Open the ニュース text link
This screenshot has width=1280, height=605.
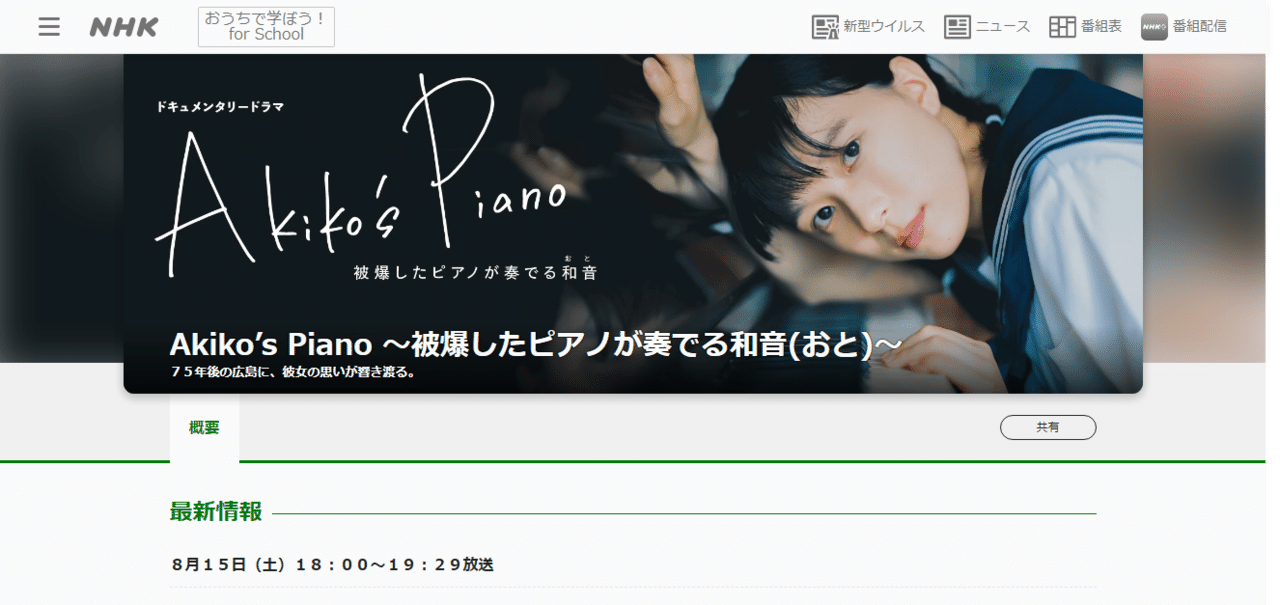[1003, 27]
